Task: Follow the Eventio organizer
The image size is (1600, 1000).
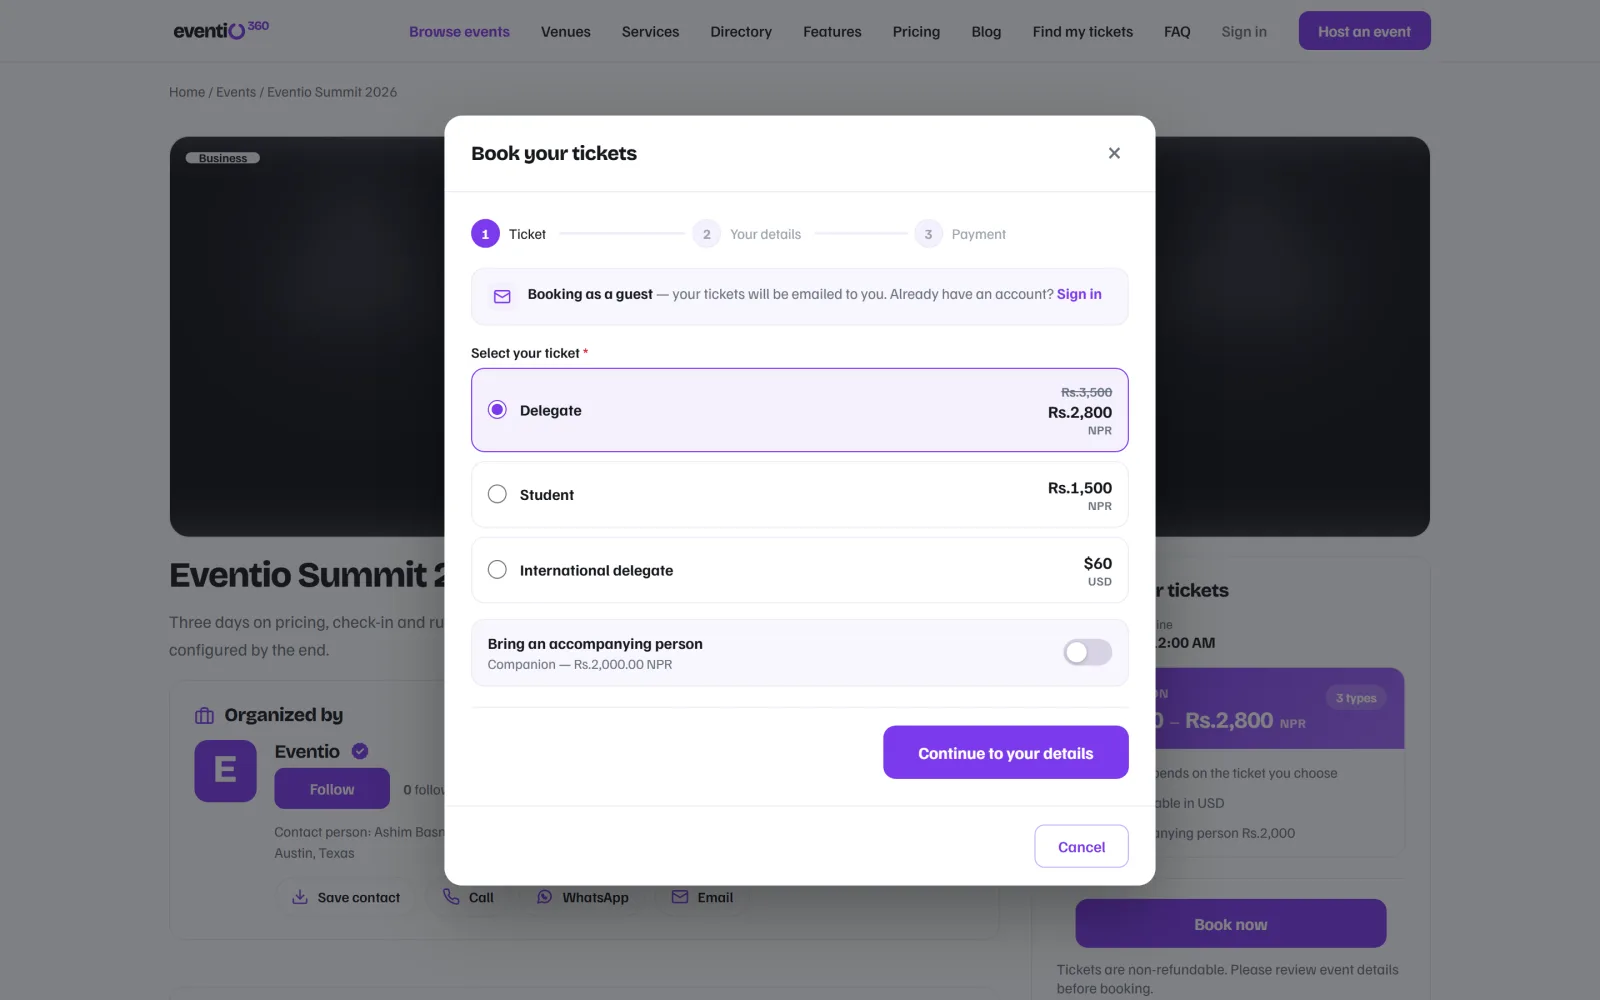Action: pos(332,789)
